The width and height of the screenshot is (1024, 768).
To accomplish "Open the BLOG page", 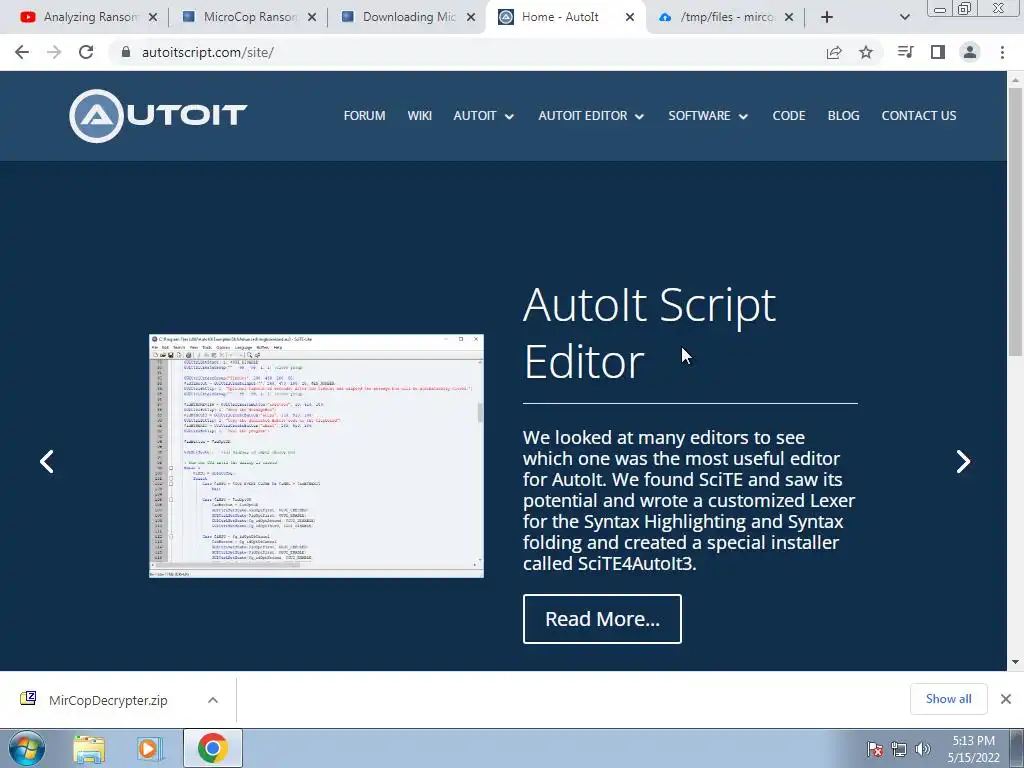I will 843,116.
